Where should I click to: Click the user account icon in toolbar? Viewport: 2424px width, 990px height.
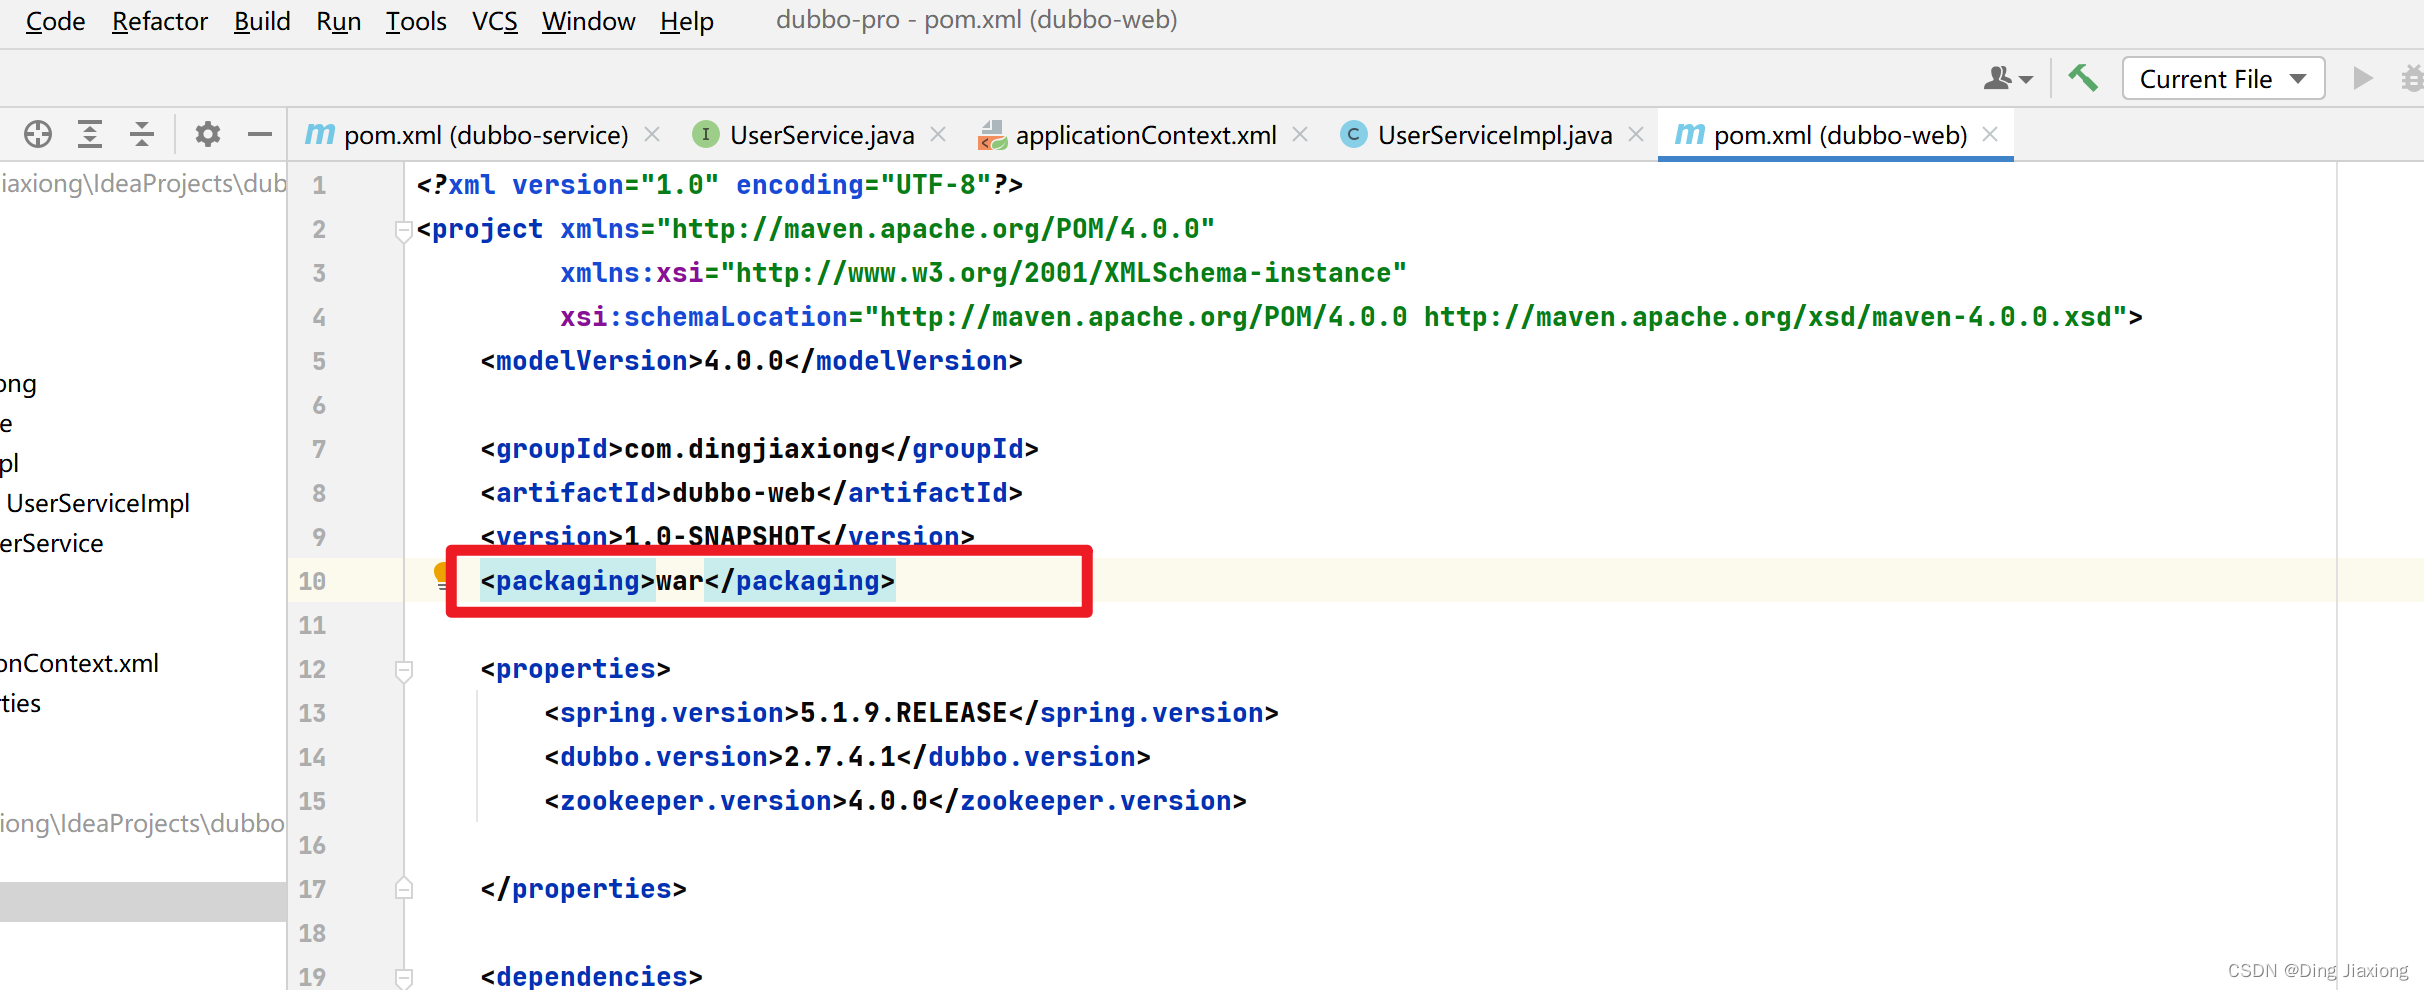point(2007,78)
